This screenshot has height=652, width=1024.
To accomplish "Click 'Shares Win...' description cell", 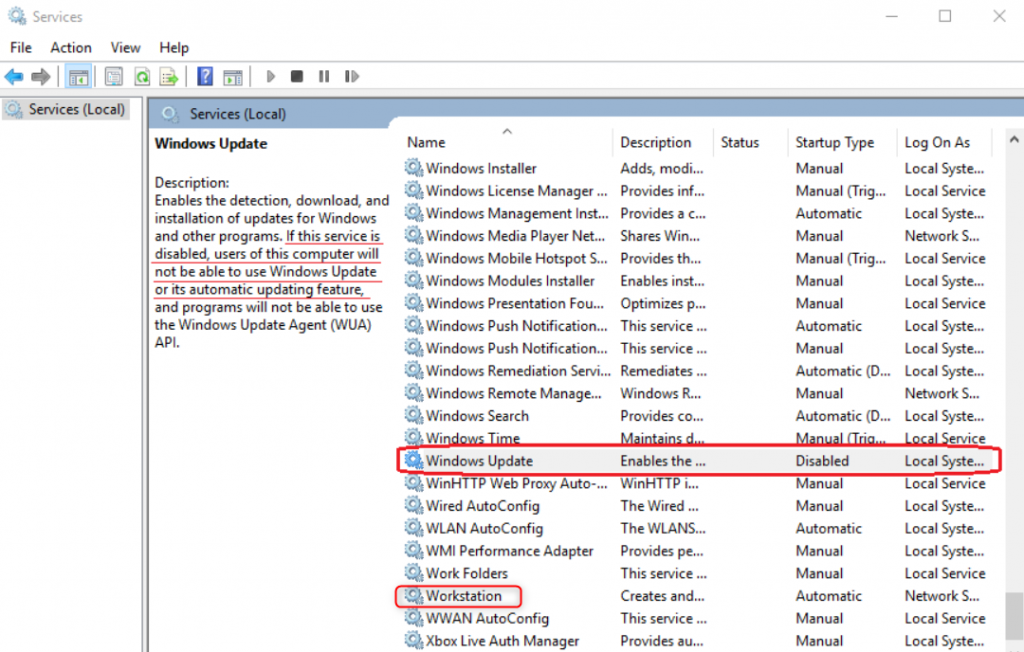I will click(x=660, y=236).
